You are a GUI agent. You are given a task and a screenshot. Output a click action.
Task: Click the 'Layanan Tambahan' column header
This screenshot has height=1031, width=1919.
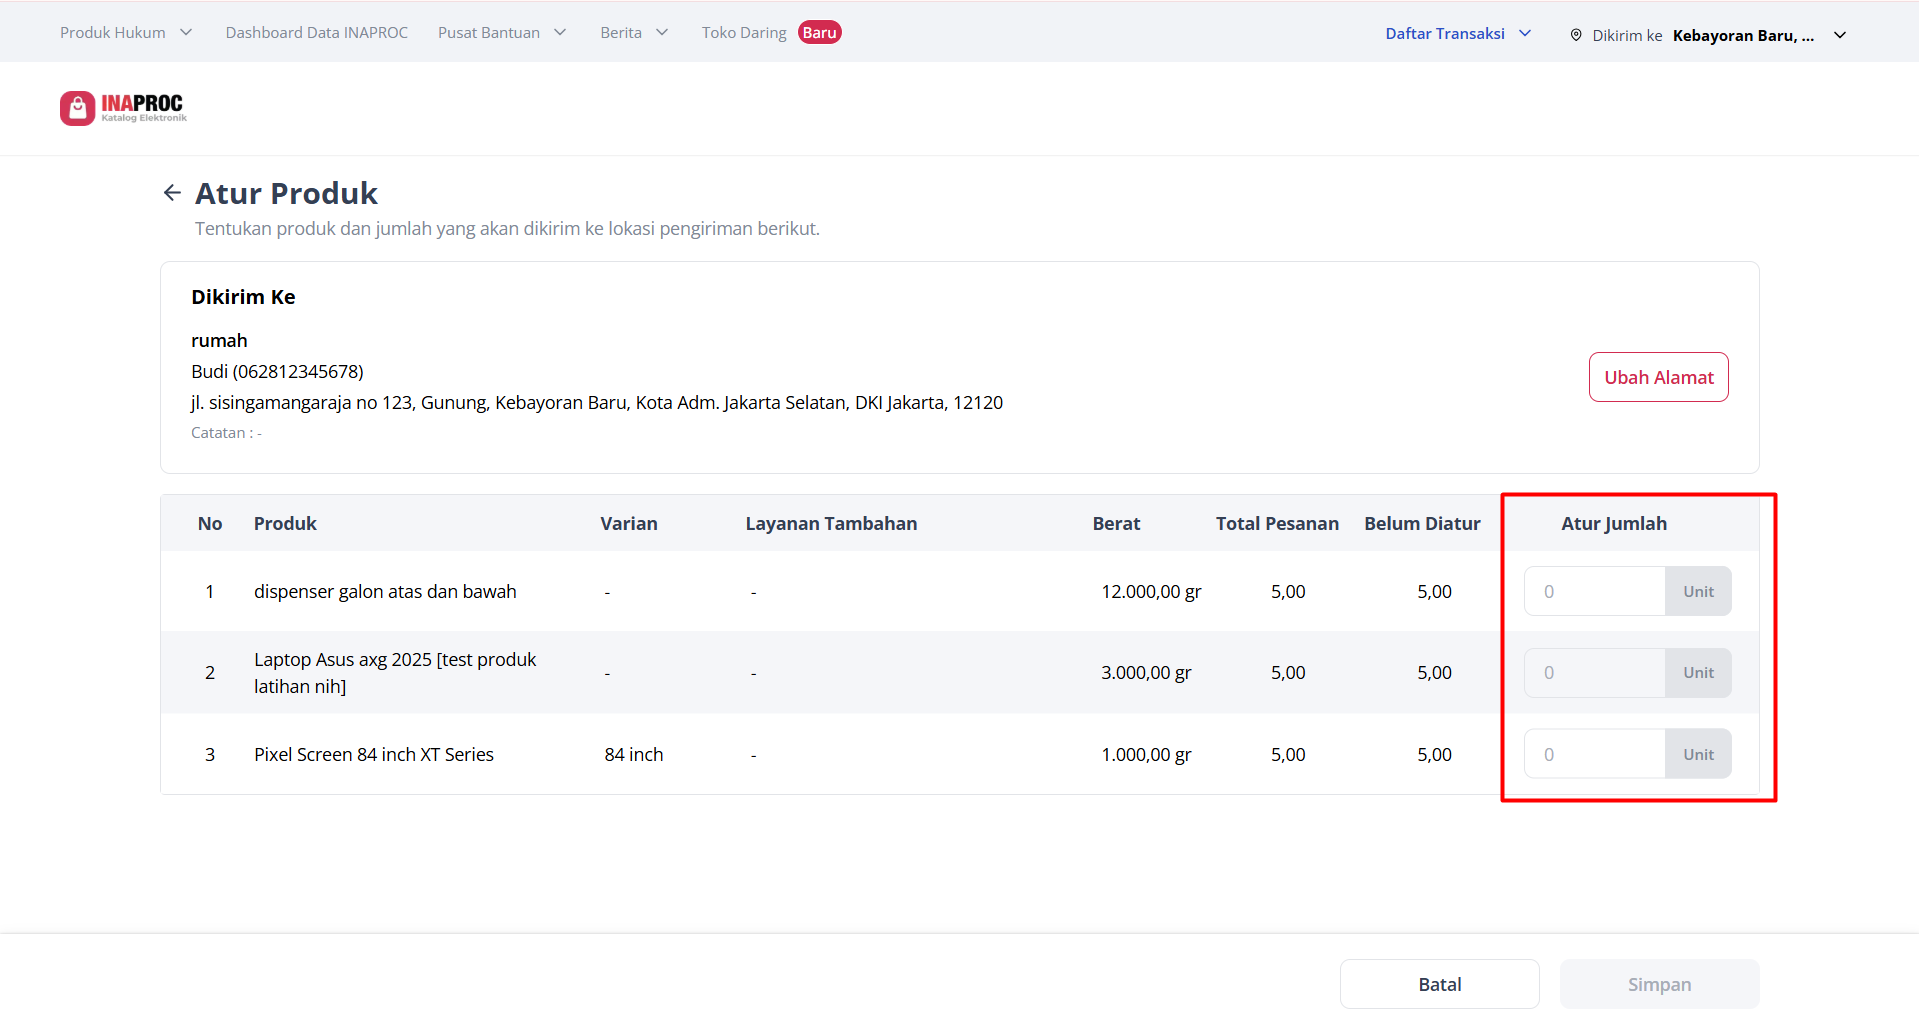coord(831,523)
